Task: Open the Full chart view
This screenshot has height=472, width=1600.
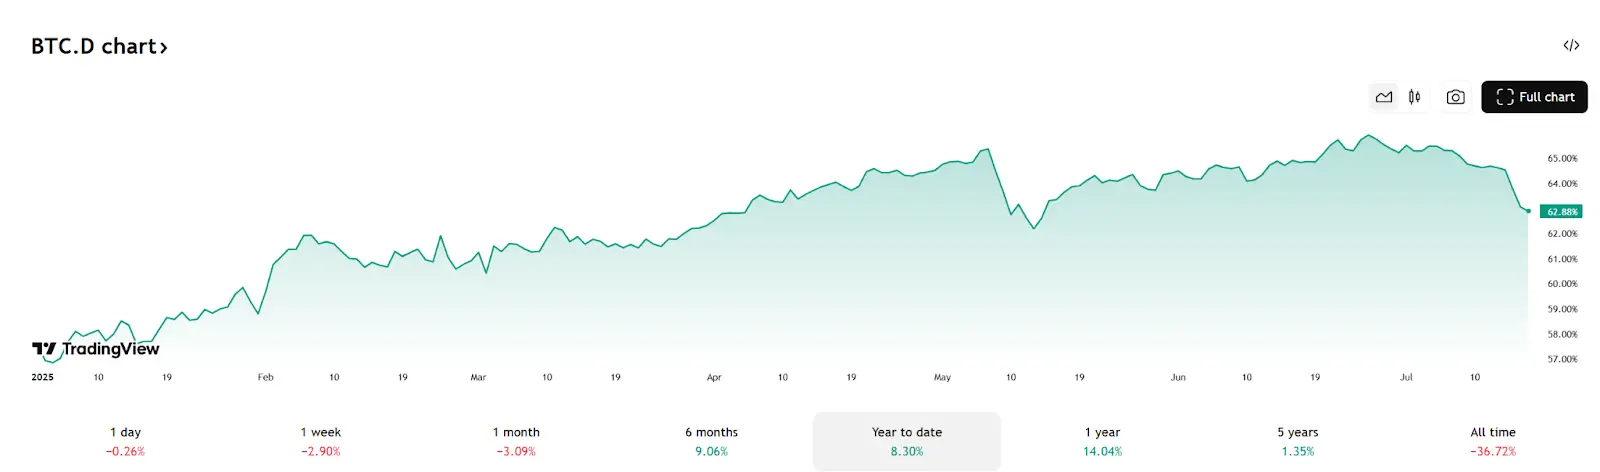Action: coord(1534,97)
